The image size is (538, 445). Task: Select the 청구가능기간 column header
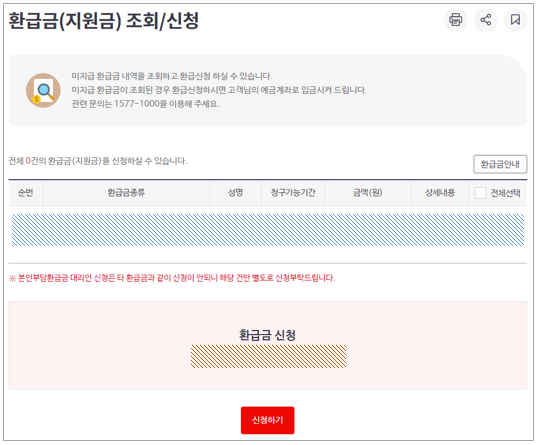click(x=293, y=193)
